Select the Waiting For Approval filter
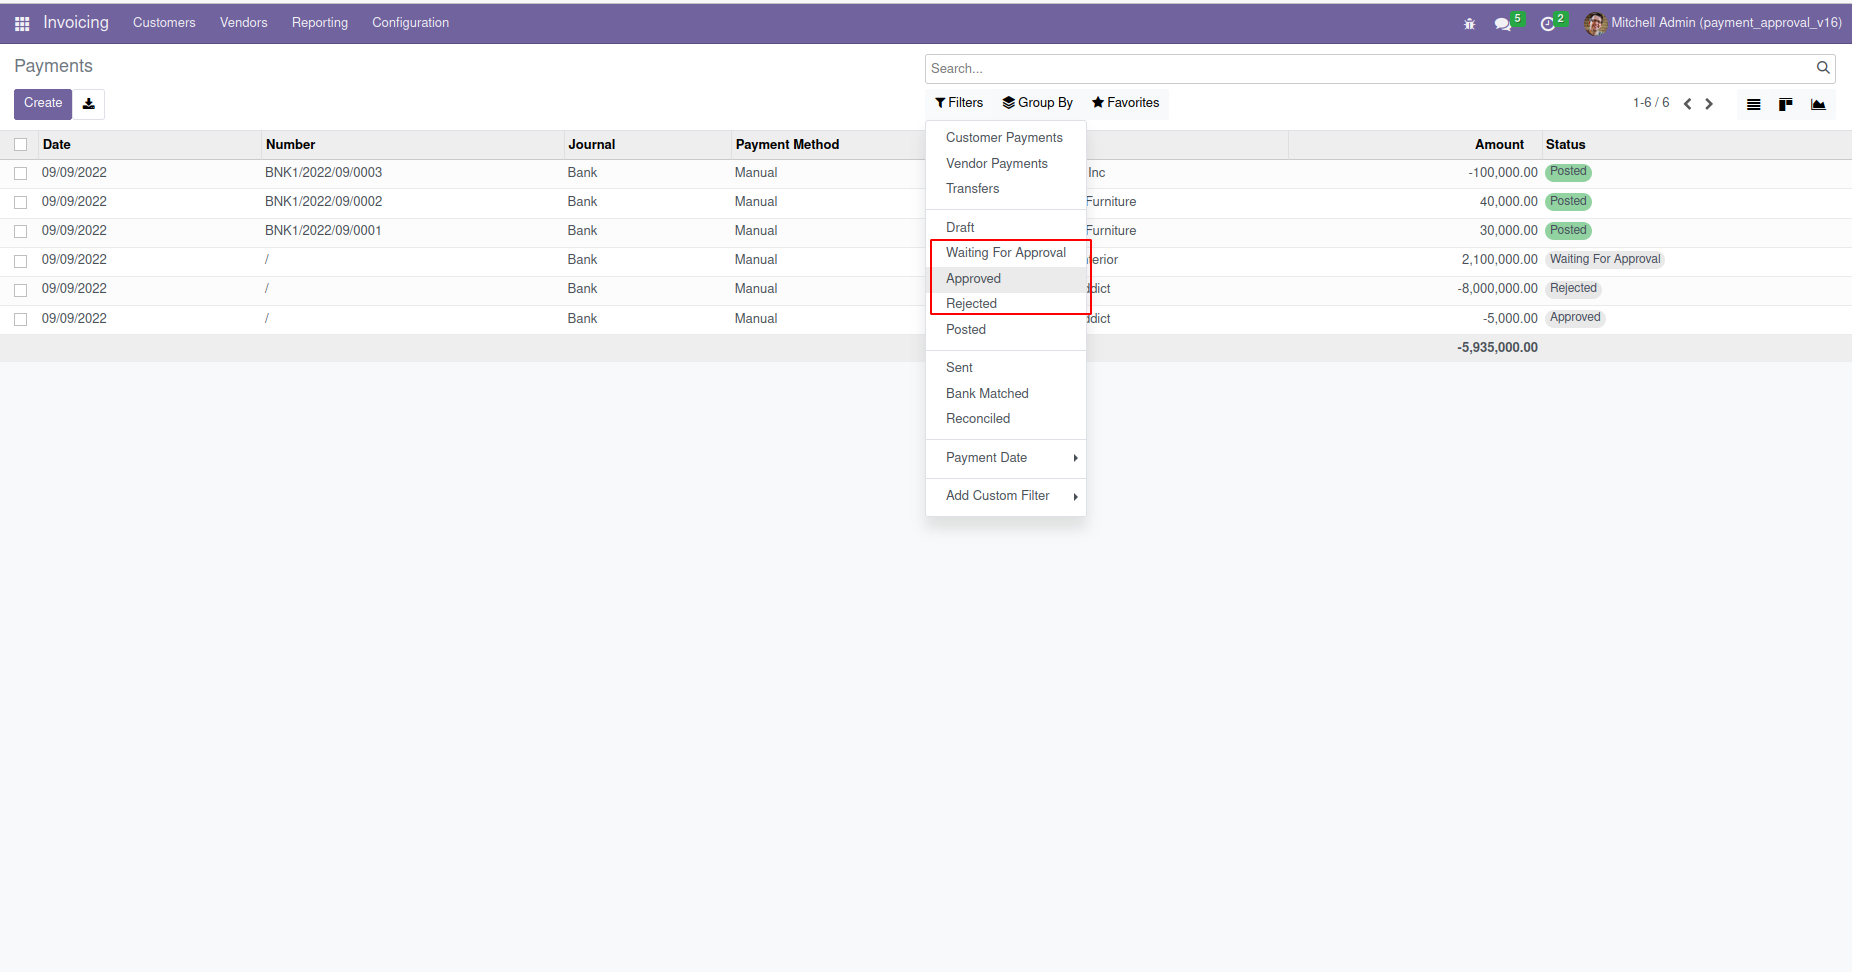1852x972 pixels. tap(1005, 253)
